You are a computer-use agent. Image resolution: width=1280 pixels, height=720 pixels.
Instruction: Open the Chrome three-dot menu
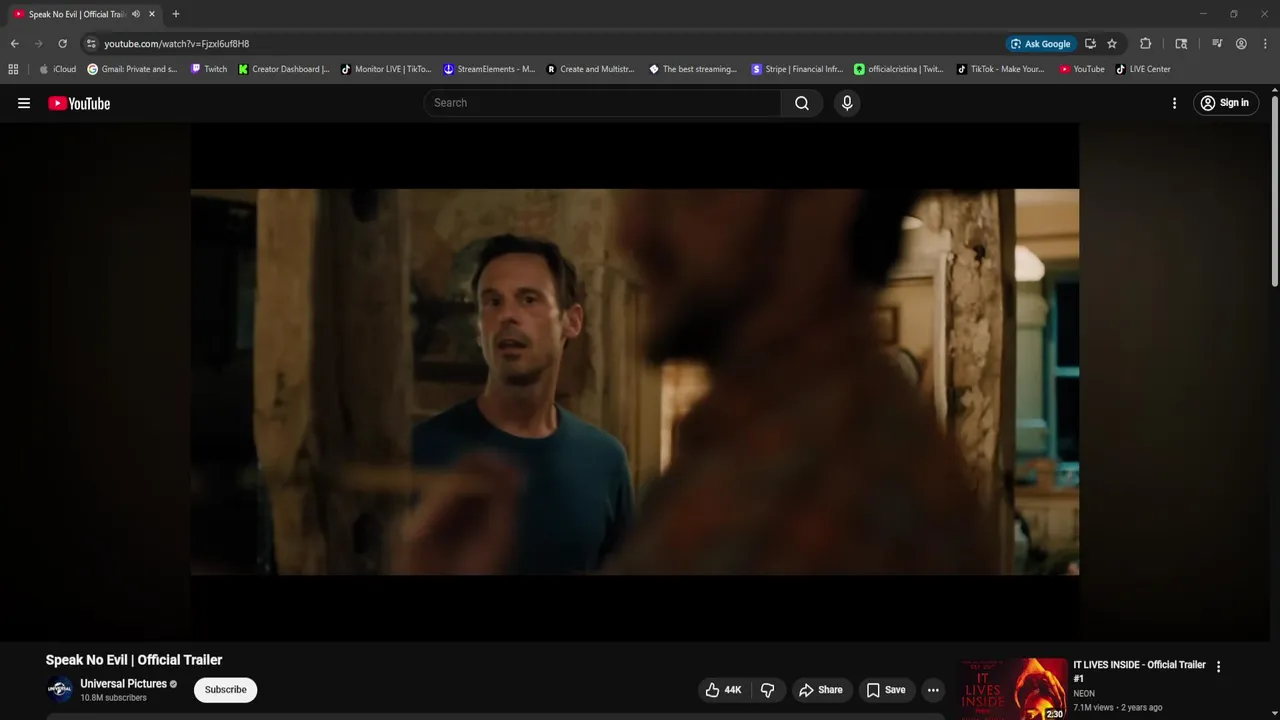[1265, 44]
